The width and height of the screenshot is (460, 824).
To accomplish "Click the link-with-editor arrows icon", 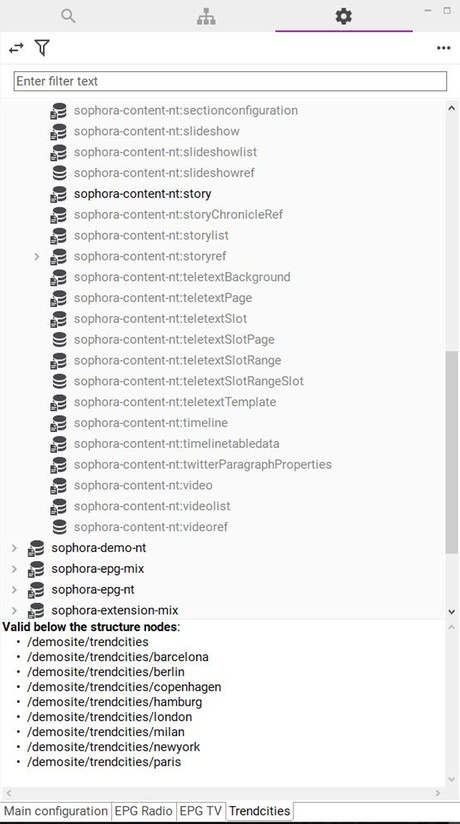I will [16, 48].
